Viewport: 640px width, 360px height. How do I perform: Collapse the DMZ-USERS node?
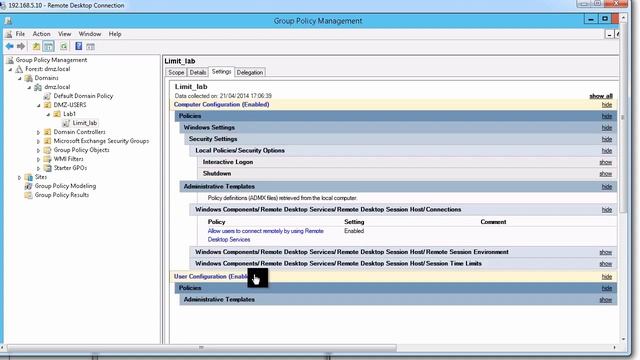point(39,105)
